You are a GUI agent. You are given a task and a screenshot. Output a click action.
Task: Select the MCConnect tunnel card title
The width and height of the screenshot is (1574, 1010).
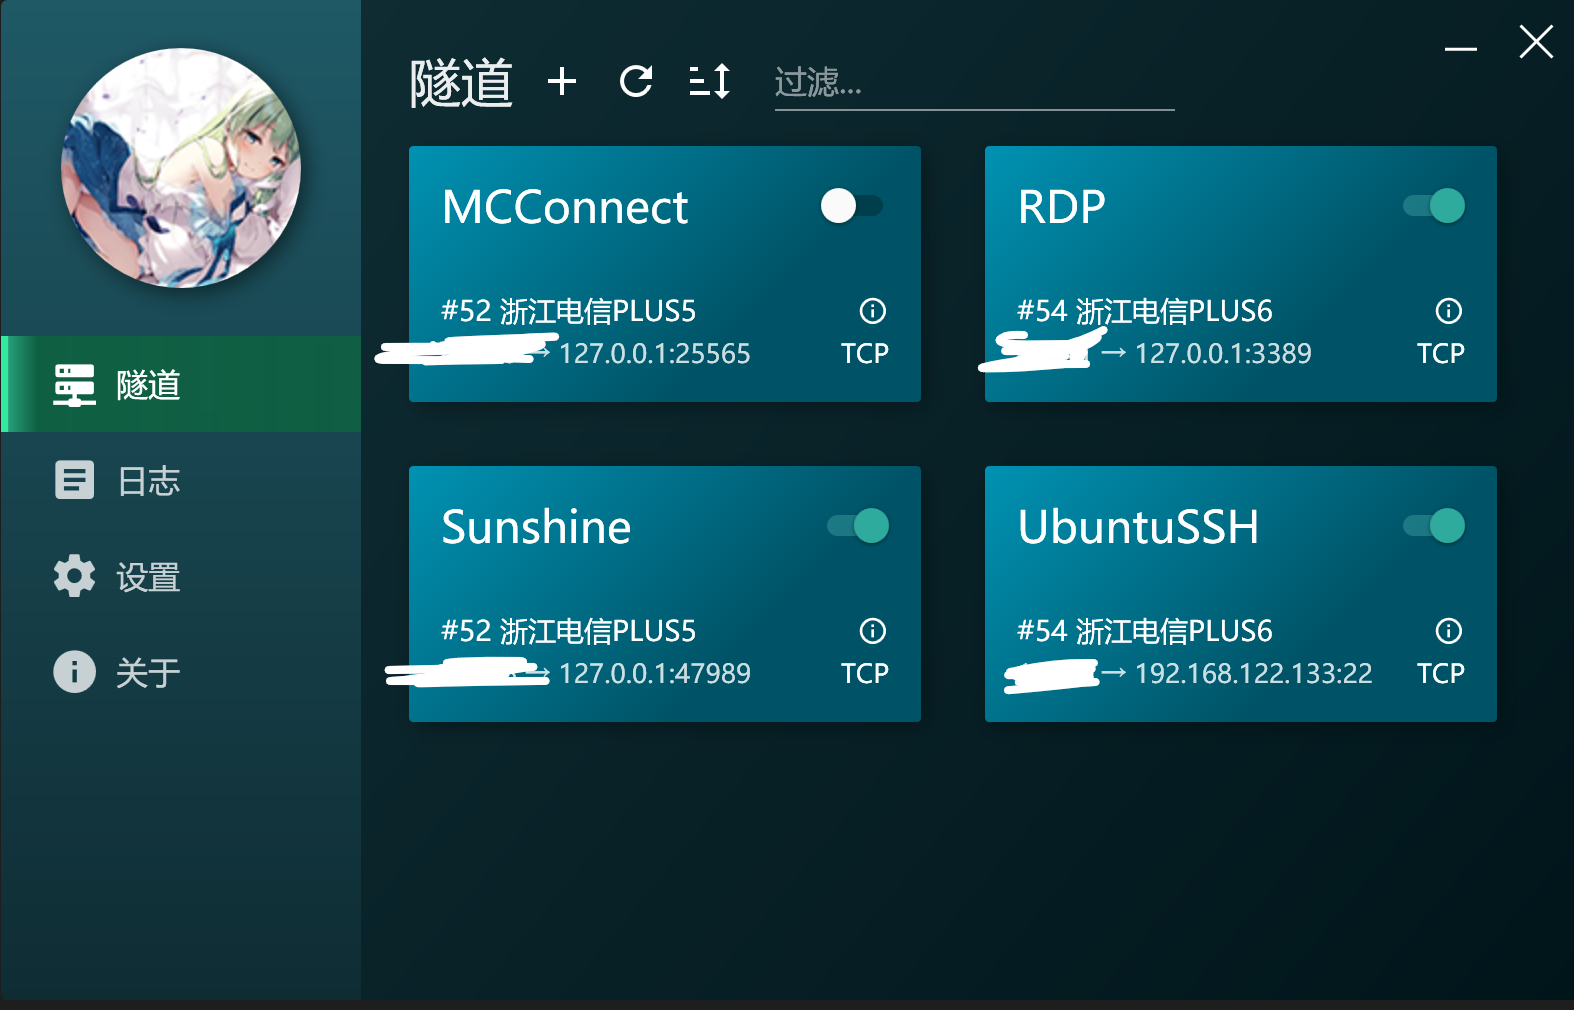[565, 208]
